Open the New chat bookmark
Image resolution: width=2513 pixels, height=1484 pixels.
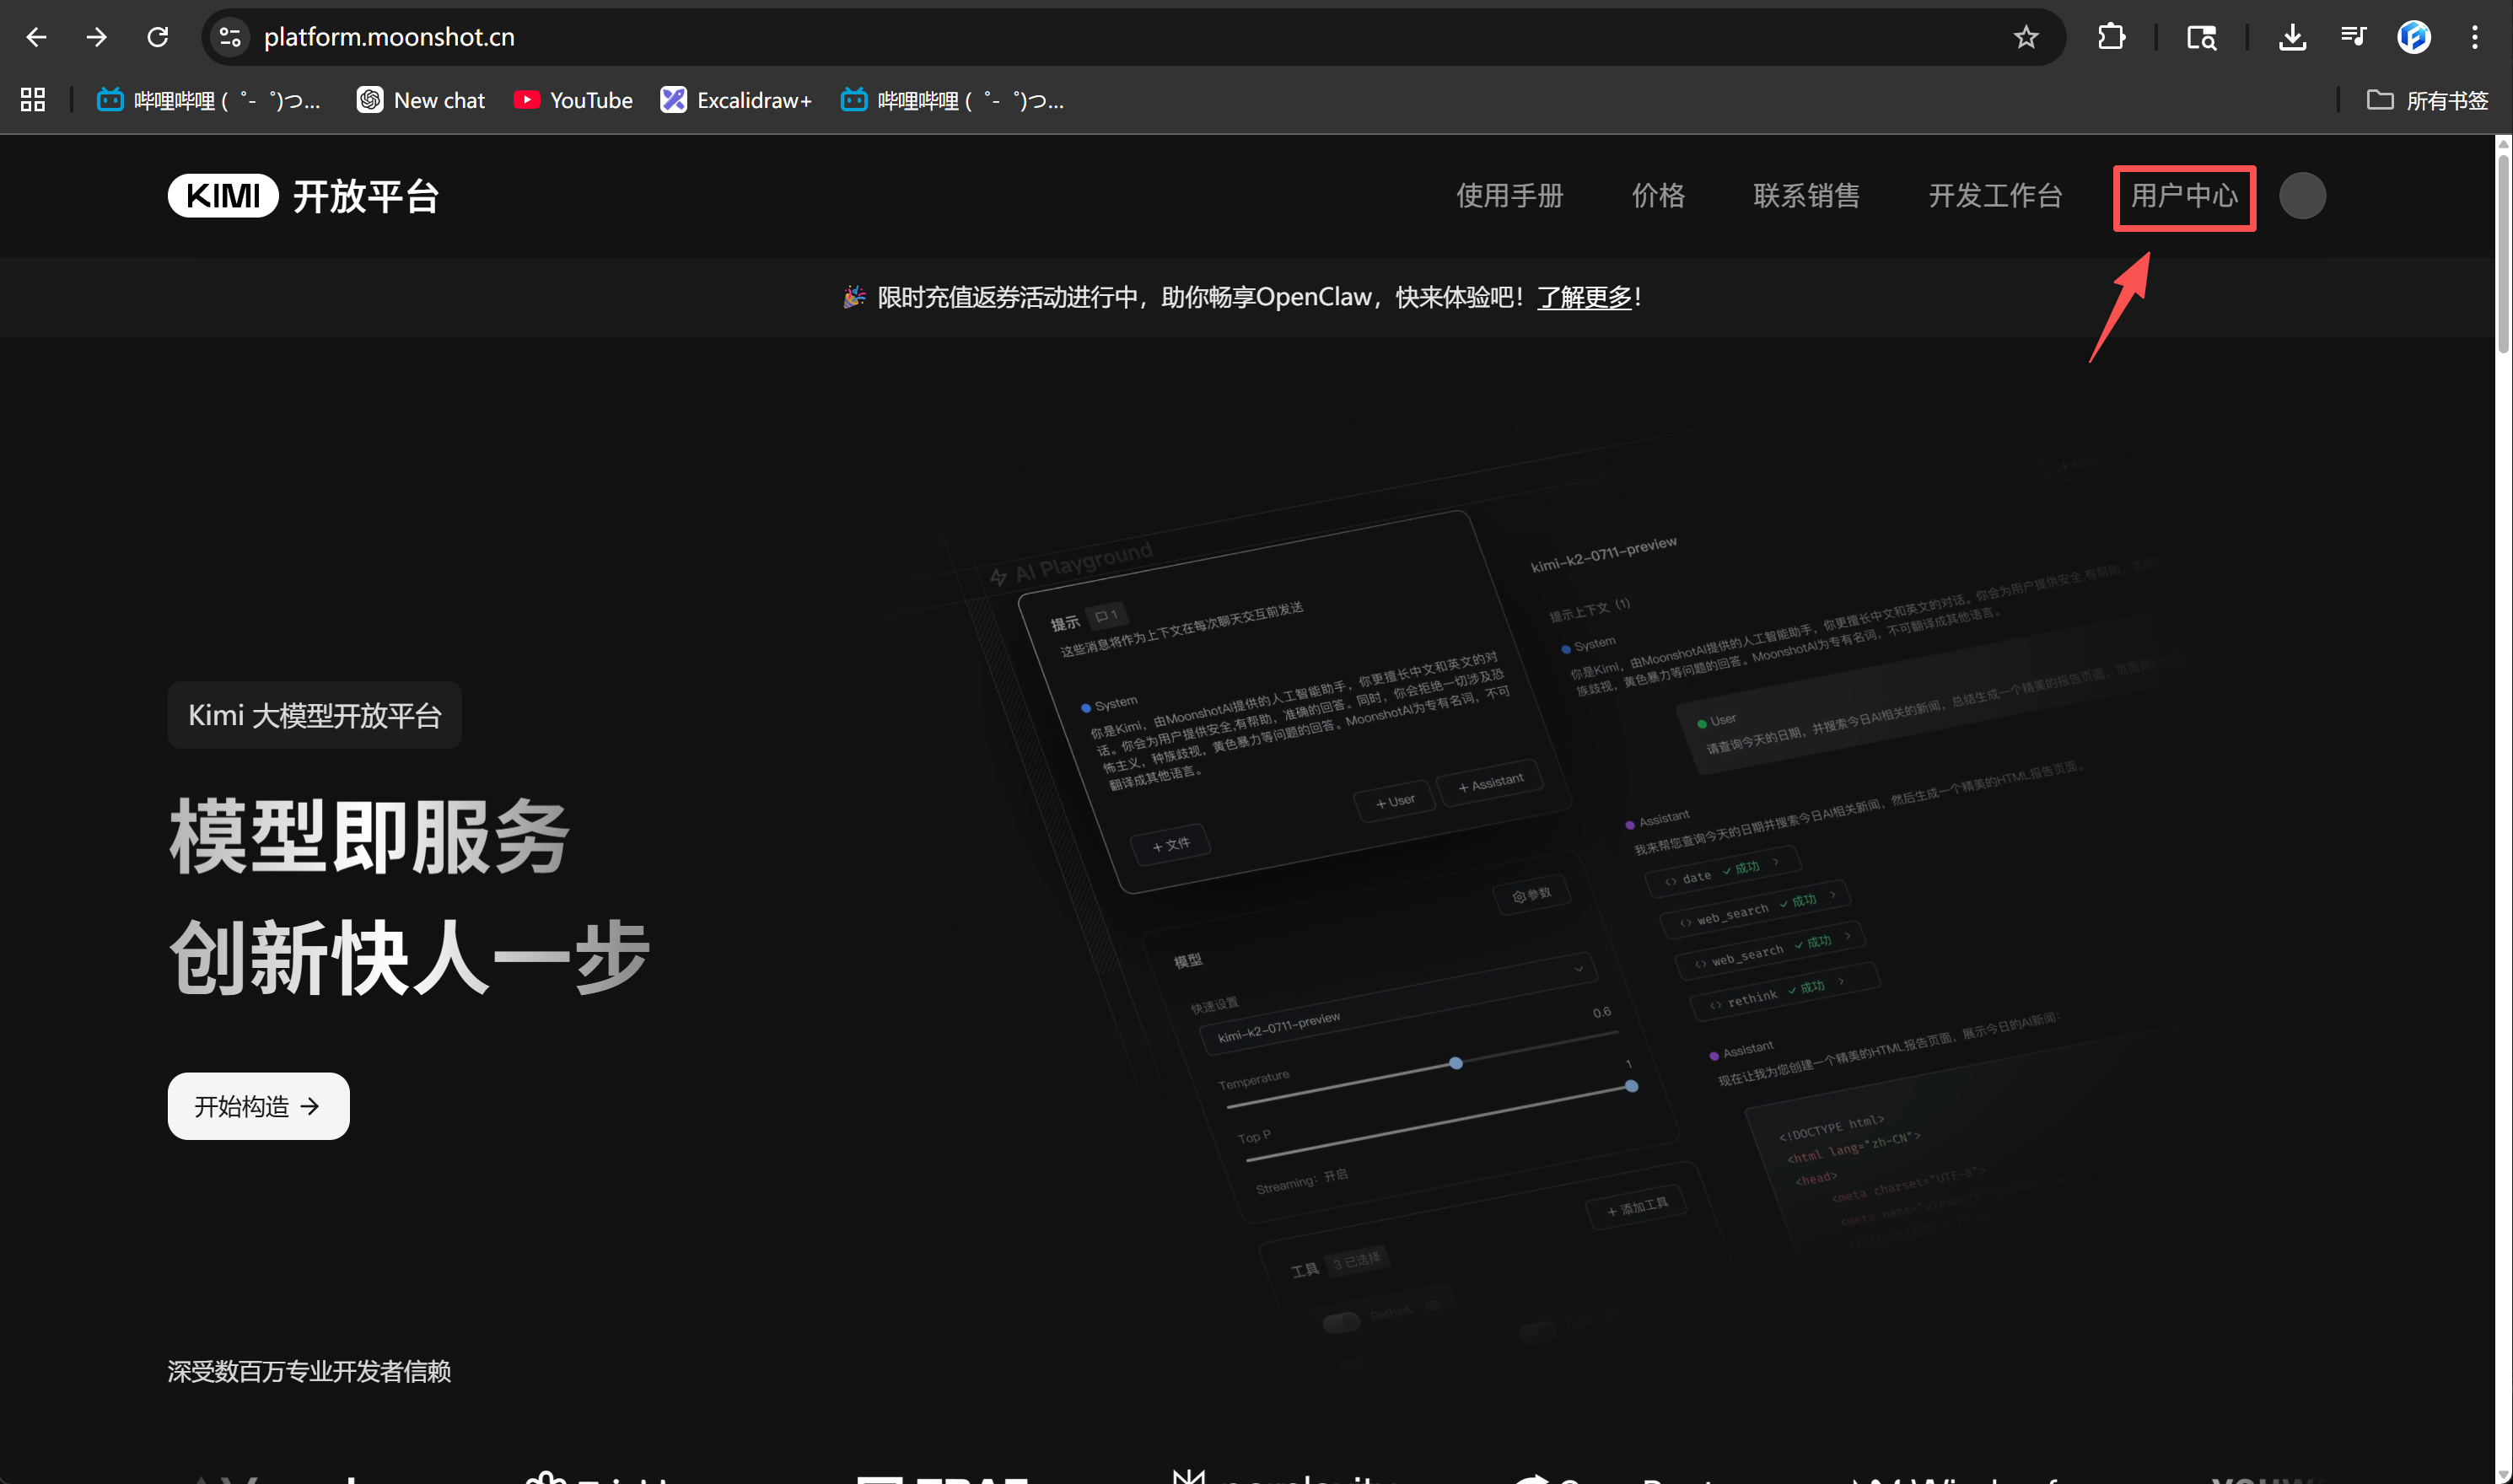coord(421,100)
